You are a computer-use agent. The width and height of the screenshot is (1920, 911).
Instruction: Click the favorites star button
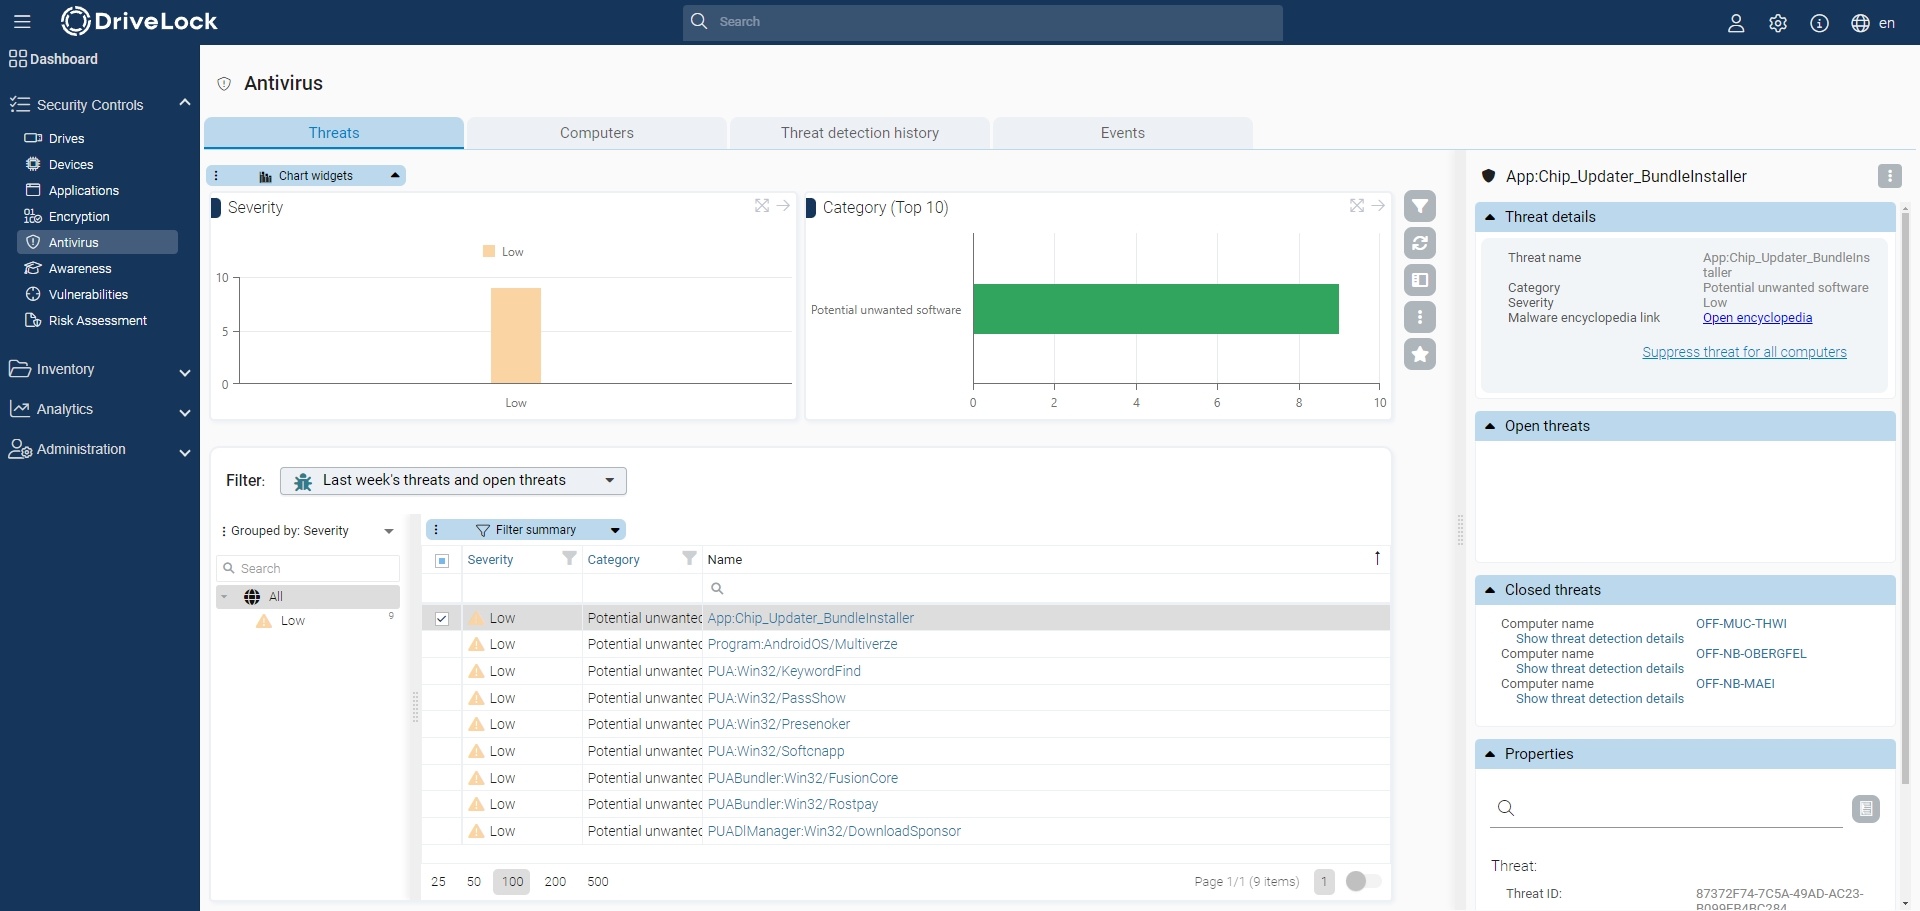1420,354
